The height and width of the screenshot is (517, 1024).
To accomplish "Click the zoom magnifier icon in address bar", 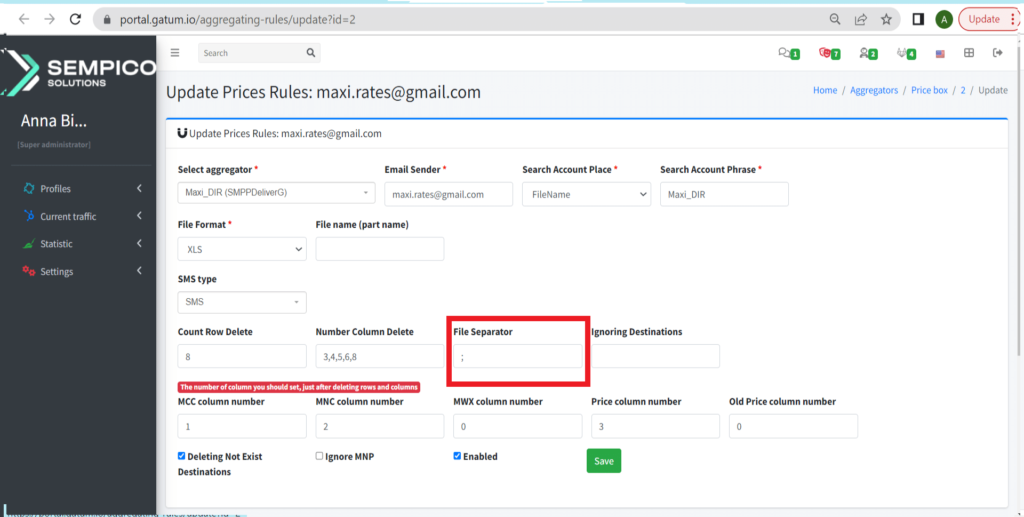I will (x=835, y=19).
